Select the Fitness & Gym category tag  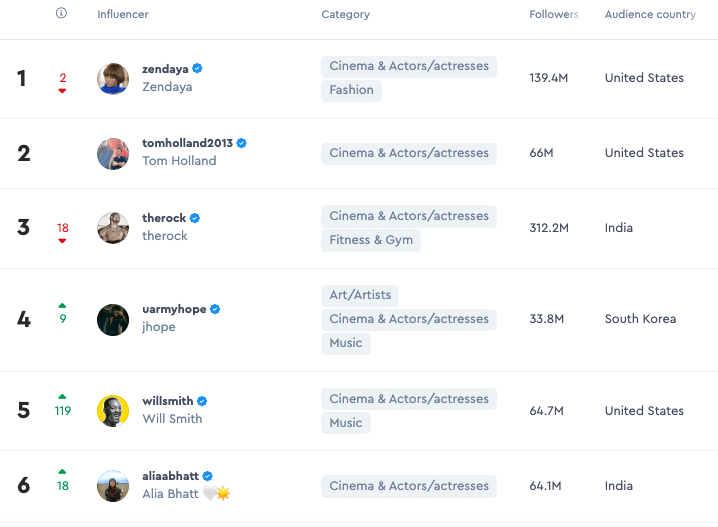(x=371, y=240)
